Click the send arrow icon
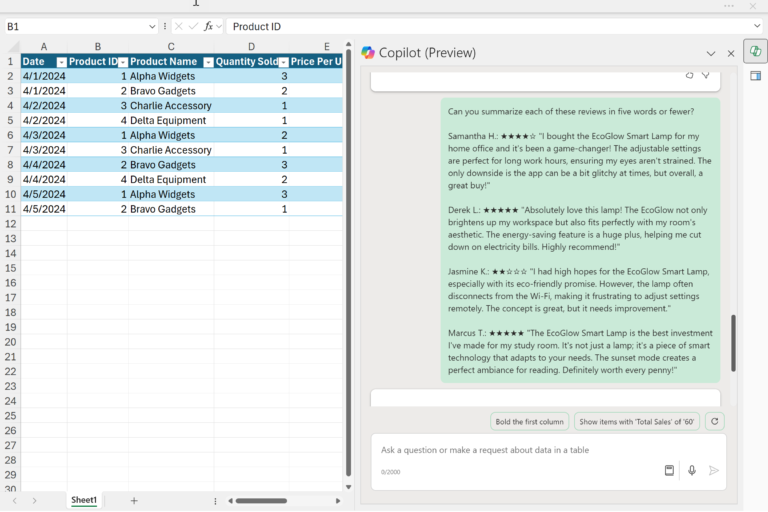 714,470
